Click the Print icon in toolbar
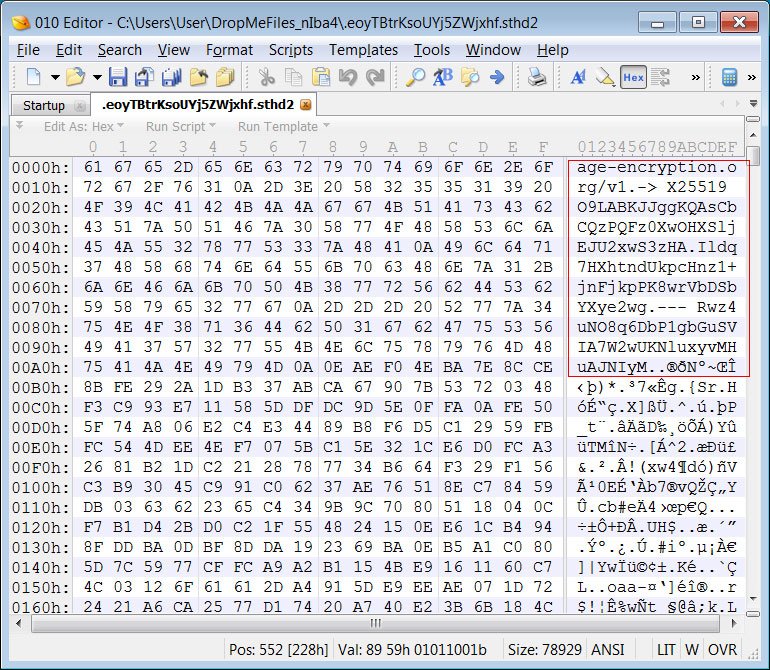Screen dimensions: 770x670 coord(537,77)
